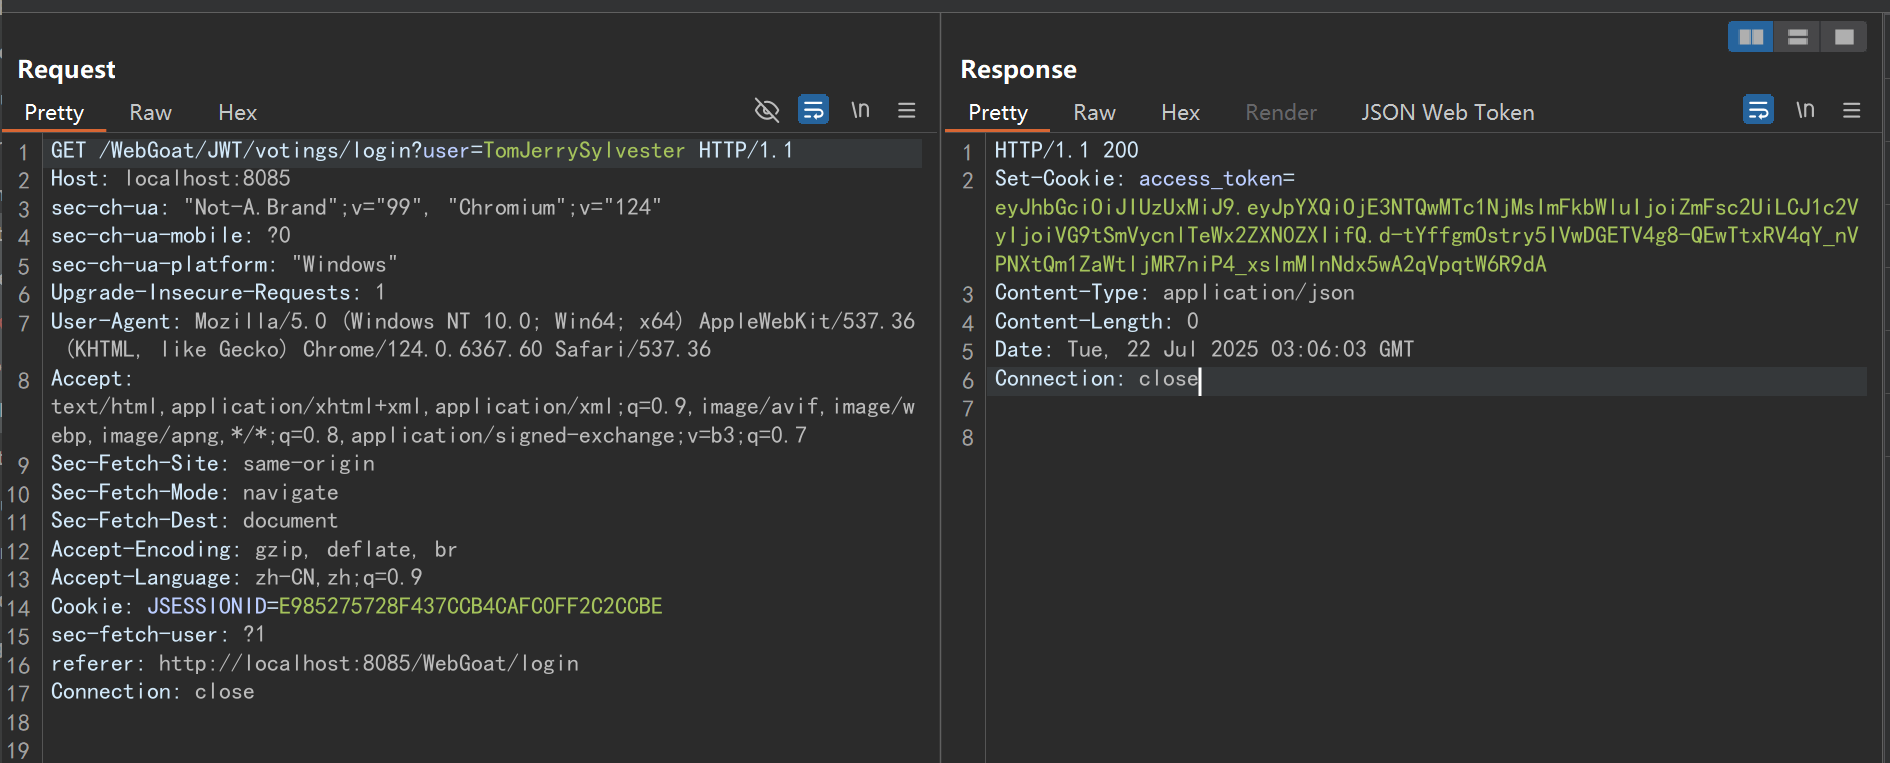
Task: Click Accept-Encoding: gzip, deflate, br line
Action: pyautogui.click(x=254, y=549)
